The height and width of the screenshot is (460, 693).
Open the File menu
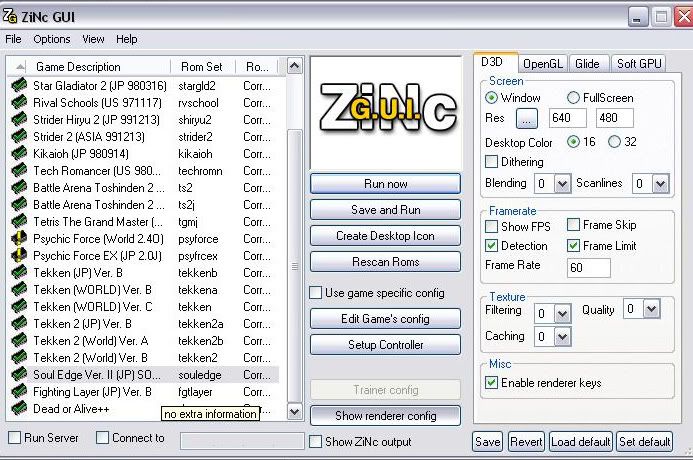(x=13, y=39)
